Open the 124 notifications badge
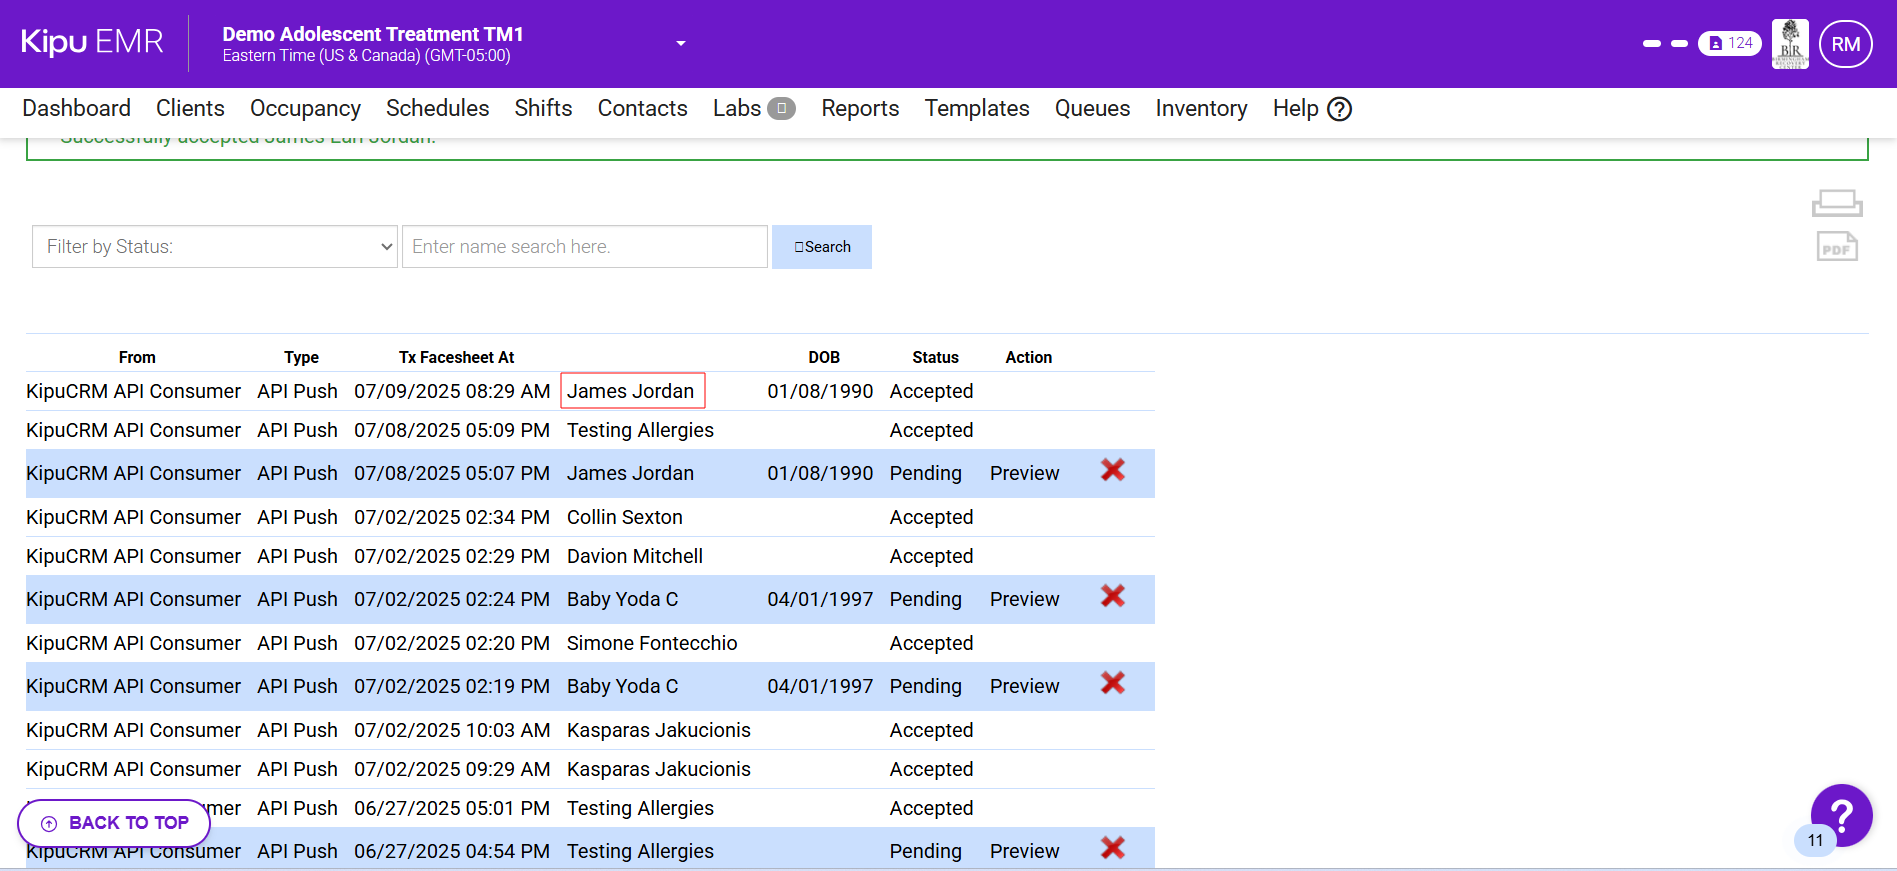Image resolution: width=1897 pixels, height=871 pixels. (x=1729, y=44)
